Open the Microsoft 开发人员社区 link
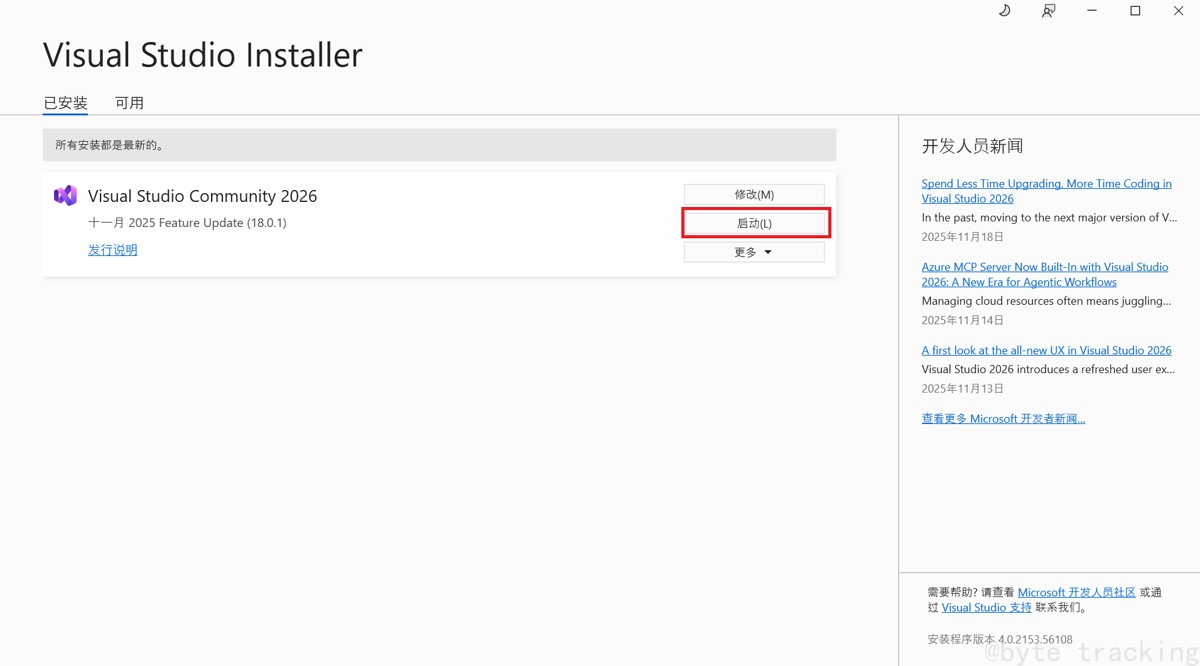1200x666 pixels. 1075,591
